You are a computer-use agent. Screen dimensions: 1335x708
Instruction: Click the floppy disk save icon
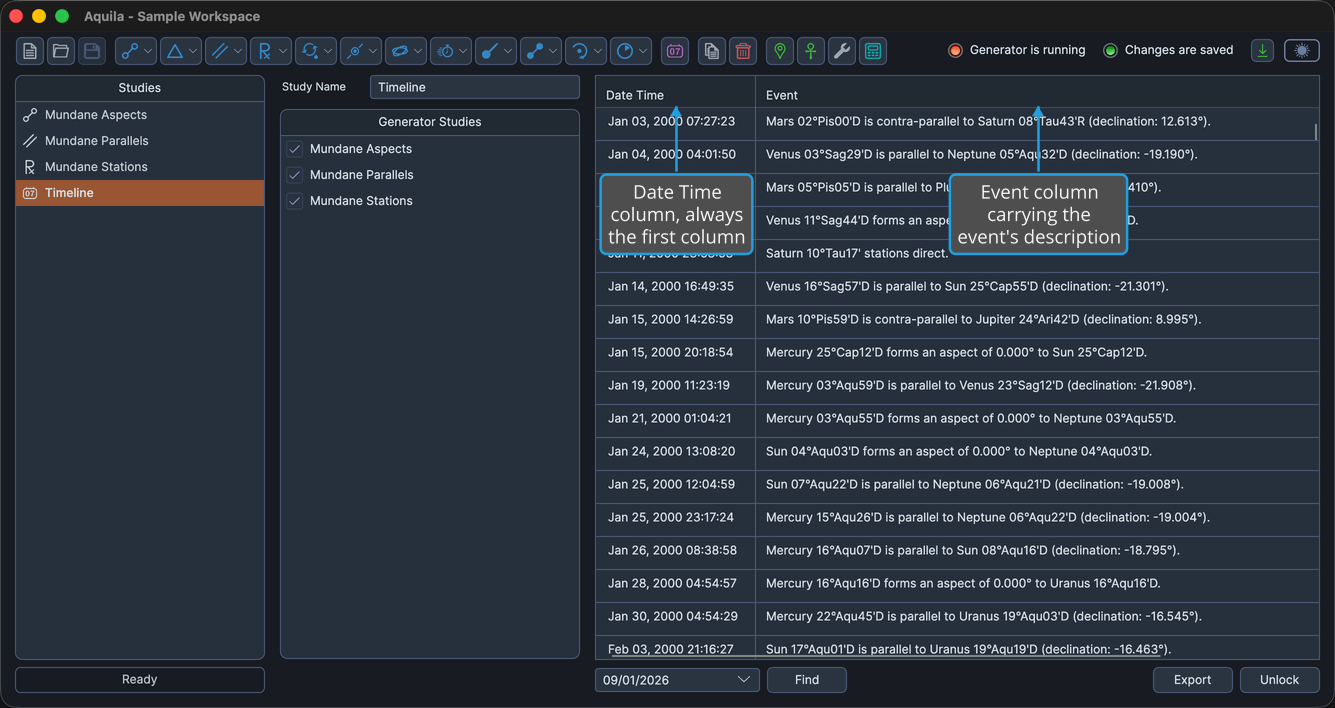[92, 51]
